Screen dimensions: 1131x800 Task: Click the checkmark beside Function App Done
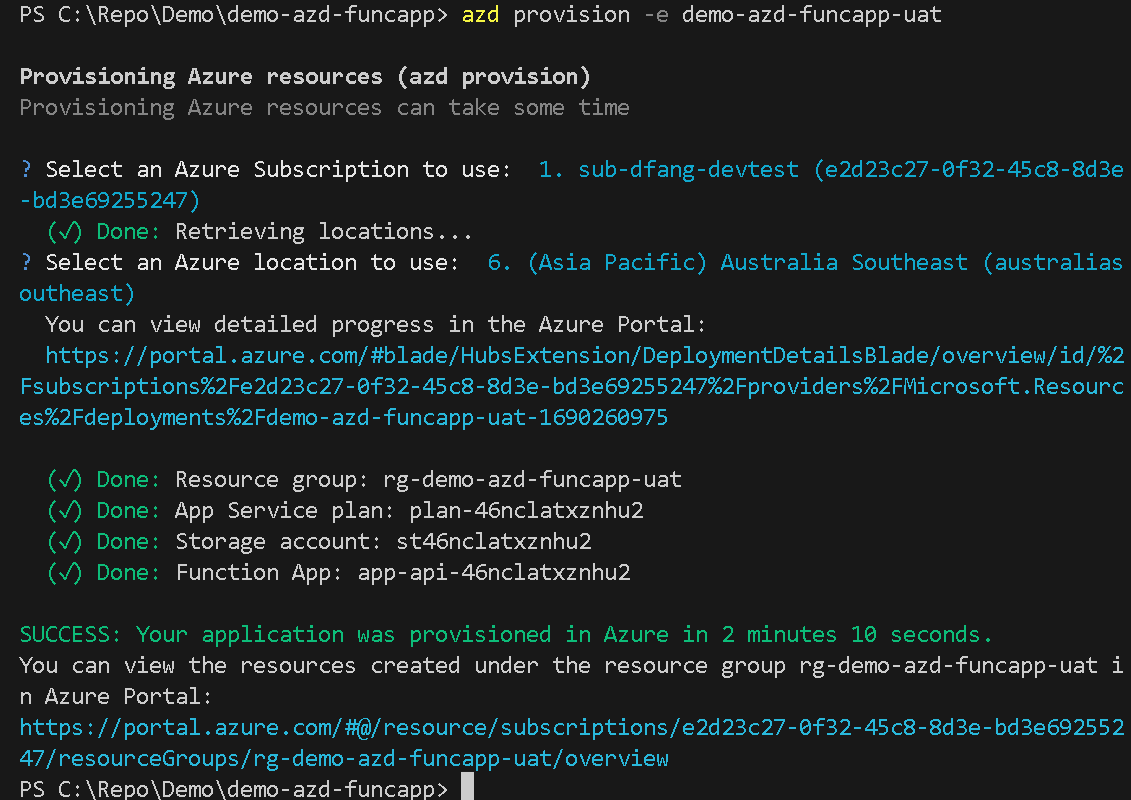pos(65,573)
